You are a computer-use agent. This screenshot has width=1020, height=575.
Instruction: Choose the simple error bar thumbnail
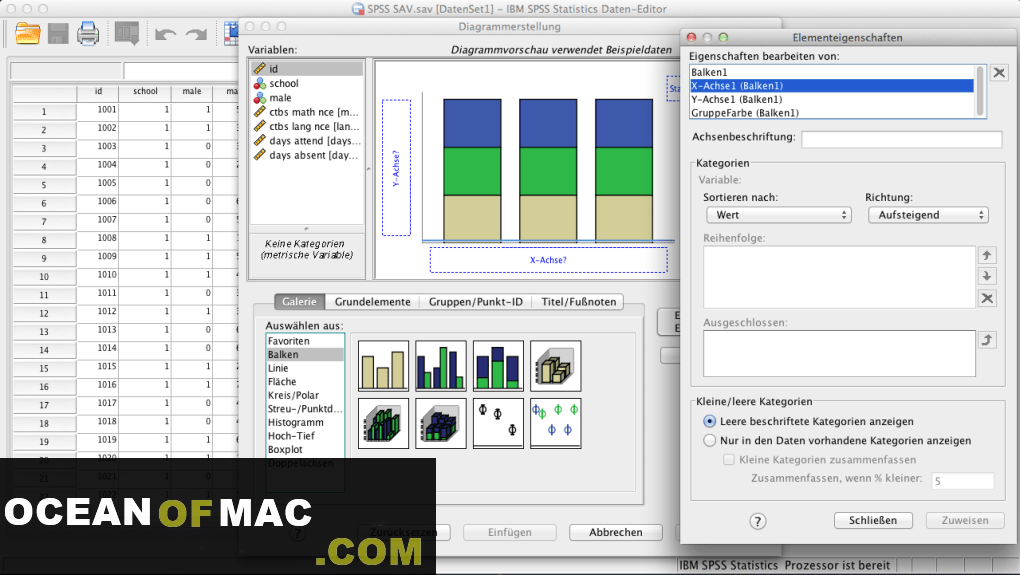(x=498, y=423)
